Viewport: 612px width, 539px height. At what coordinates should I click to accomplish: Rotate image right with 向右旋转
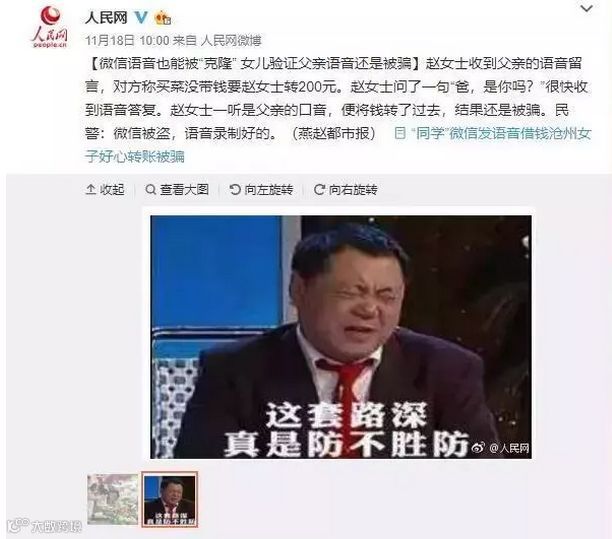coord(346,190)
